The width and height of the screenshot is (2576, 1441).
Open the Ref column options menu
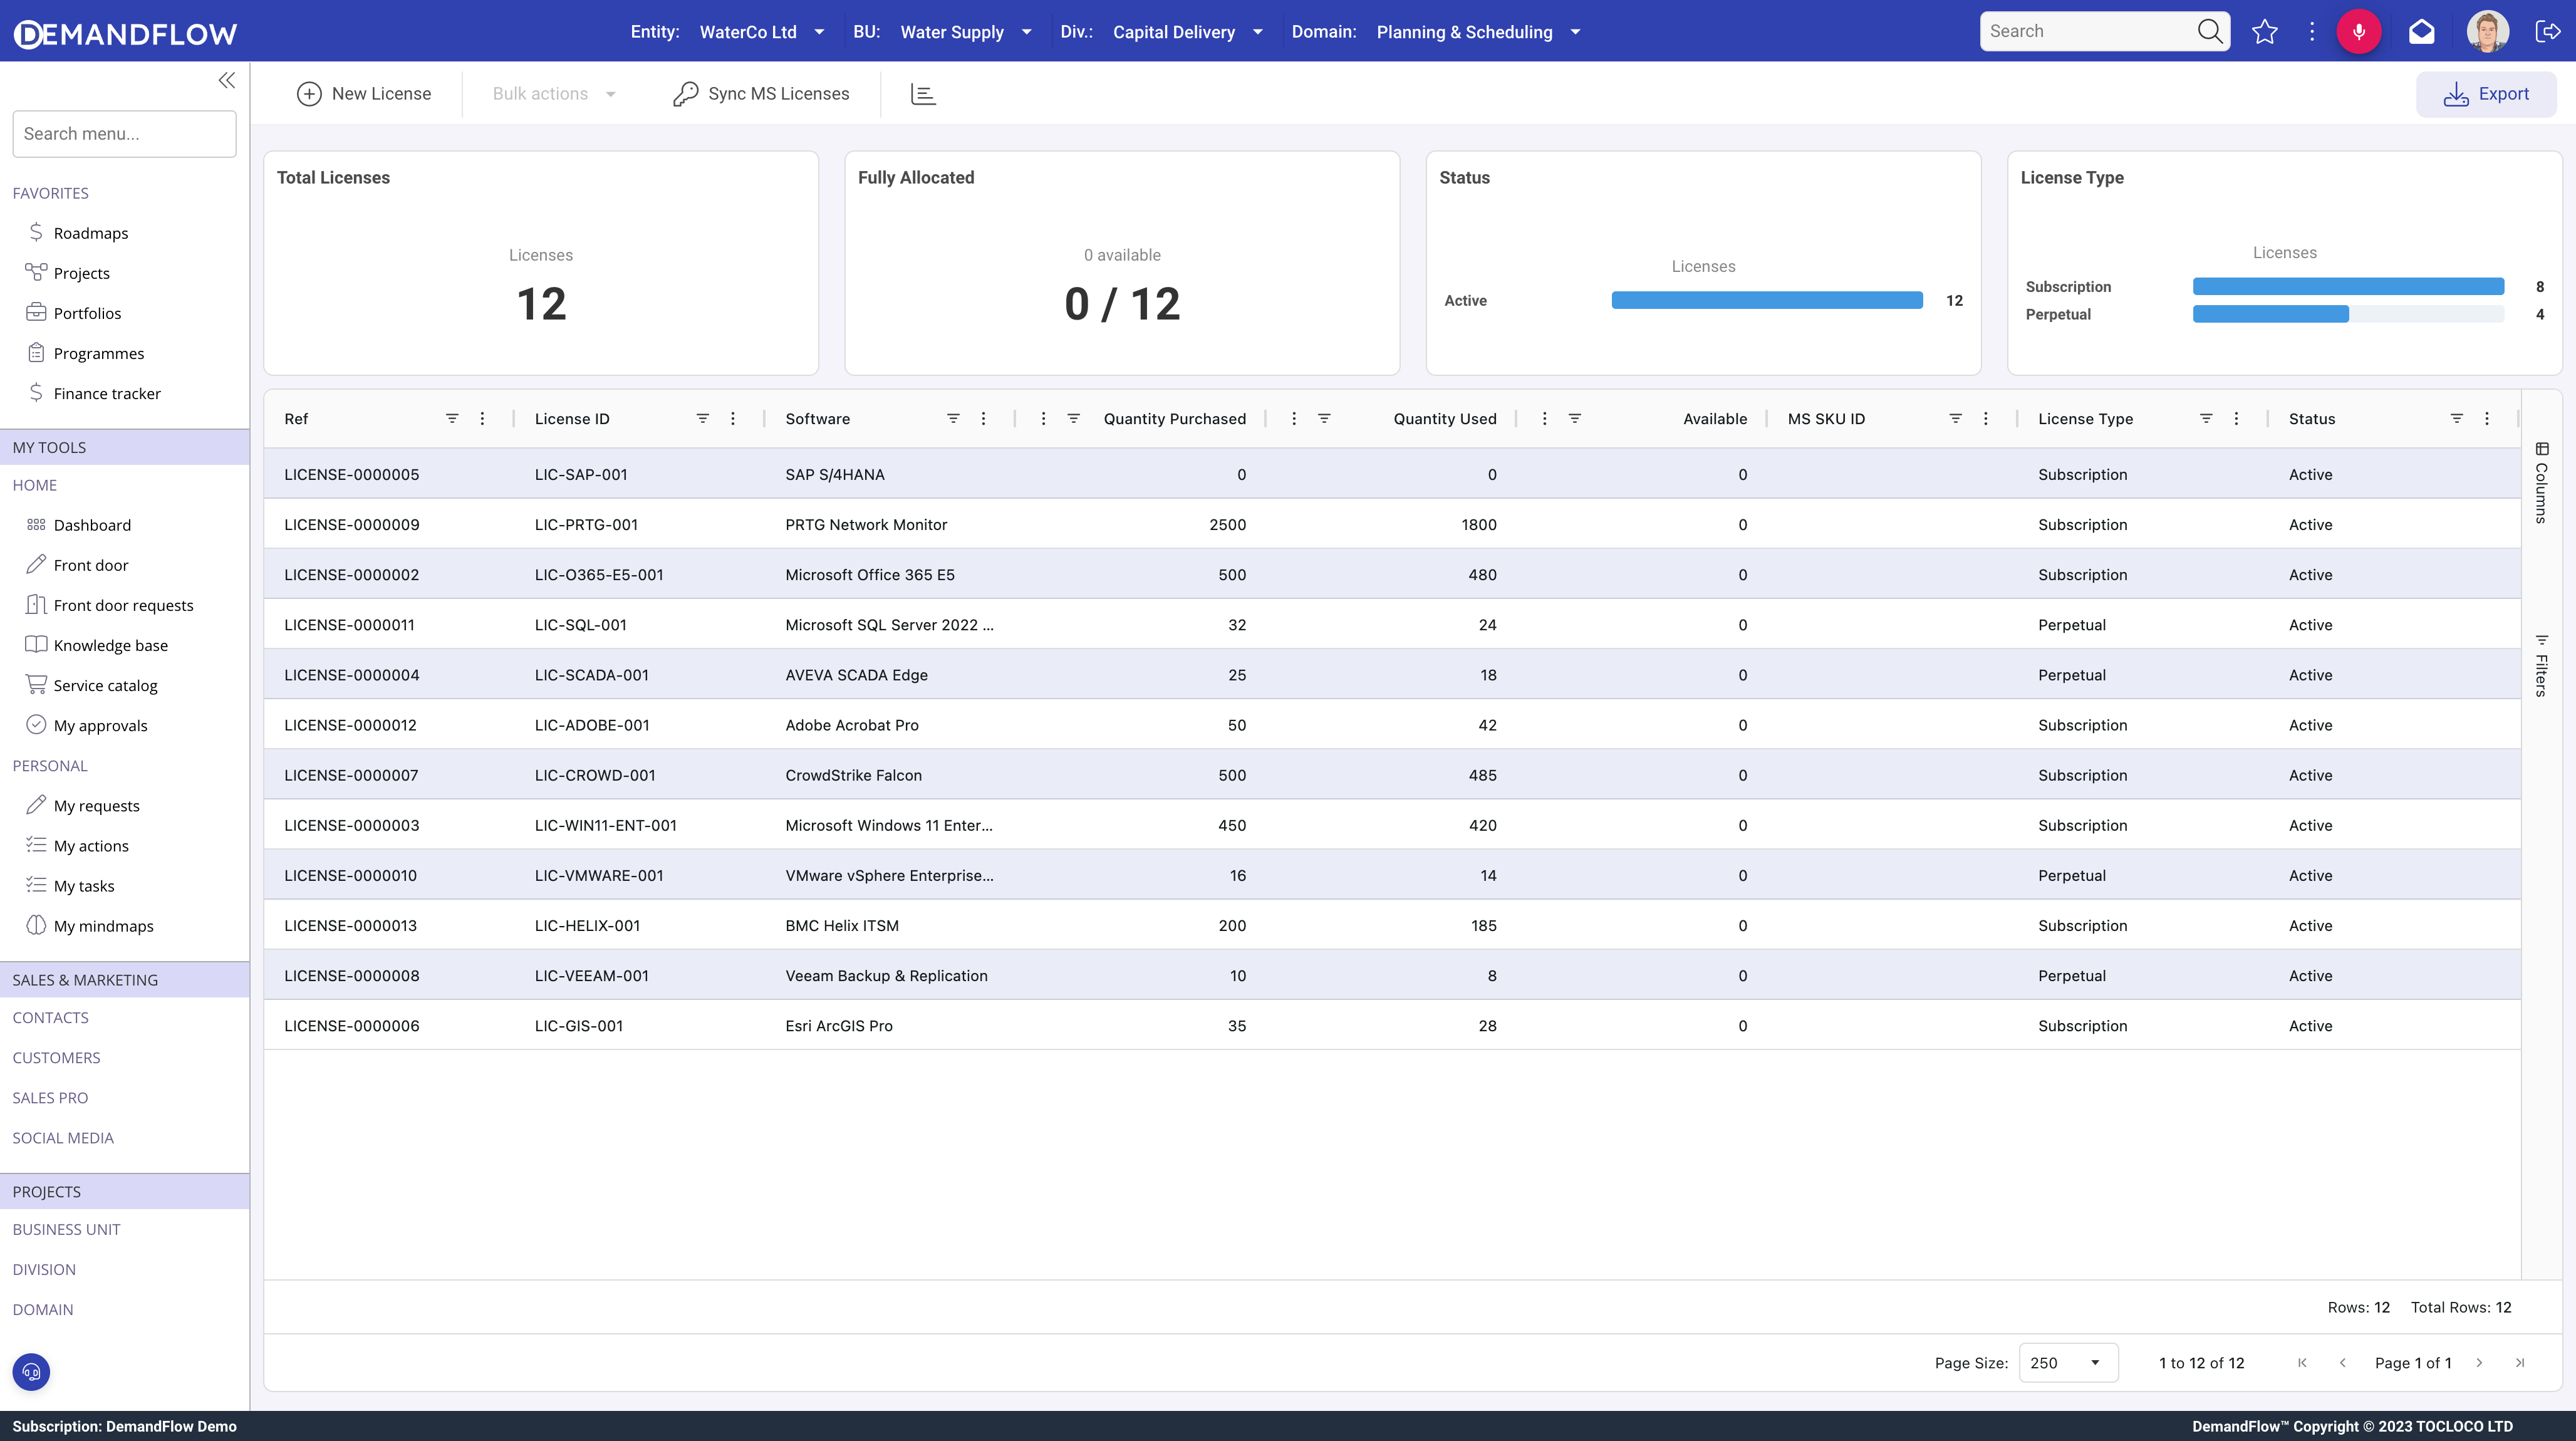click(x=482, y=419)
